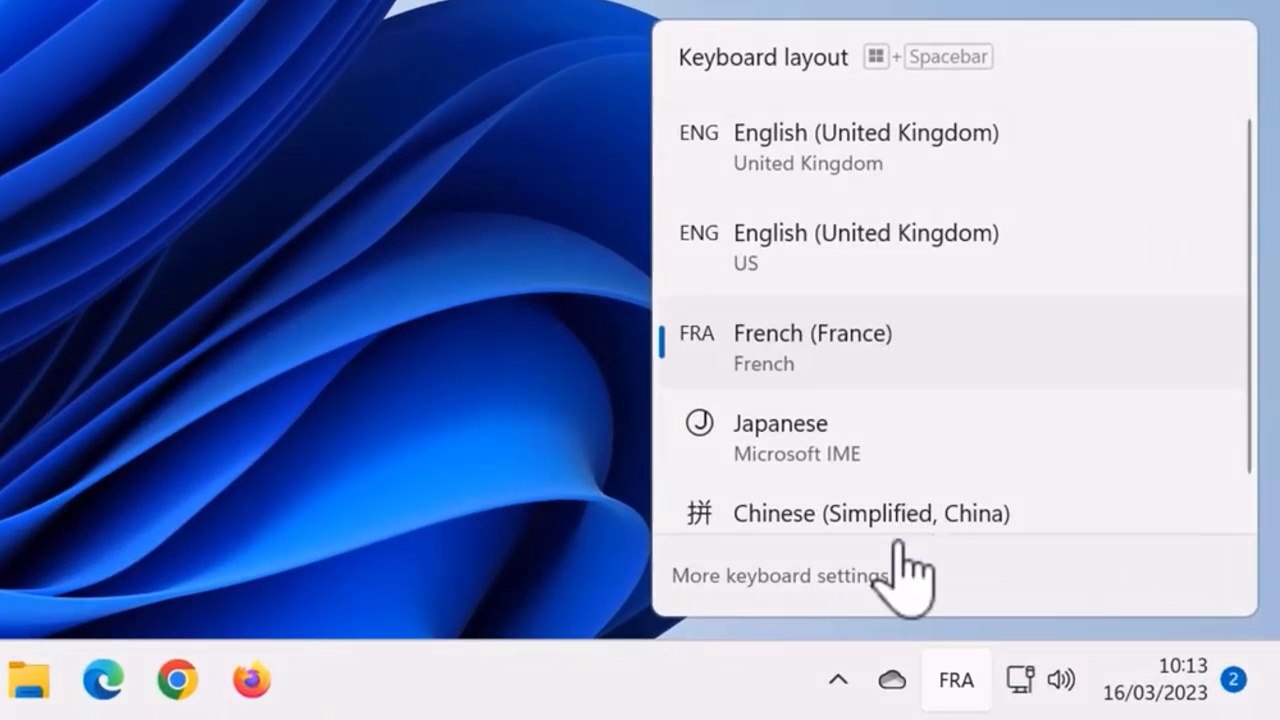1280x720 pixels.
Task: Click the FRA language indicator in the taskbar
Action: (956, 680)
